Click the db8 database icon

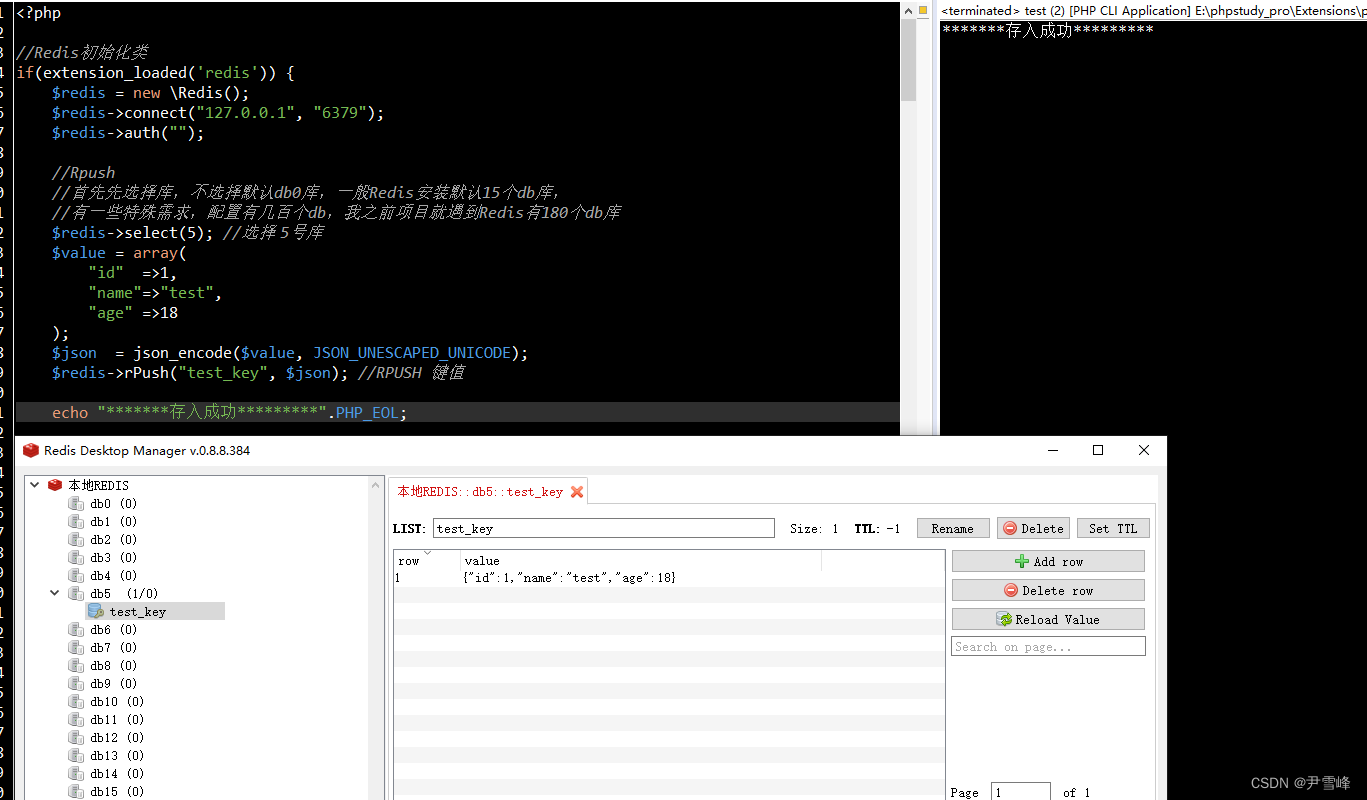(76, 665)
